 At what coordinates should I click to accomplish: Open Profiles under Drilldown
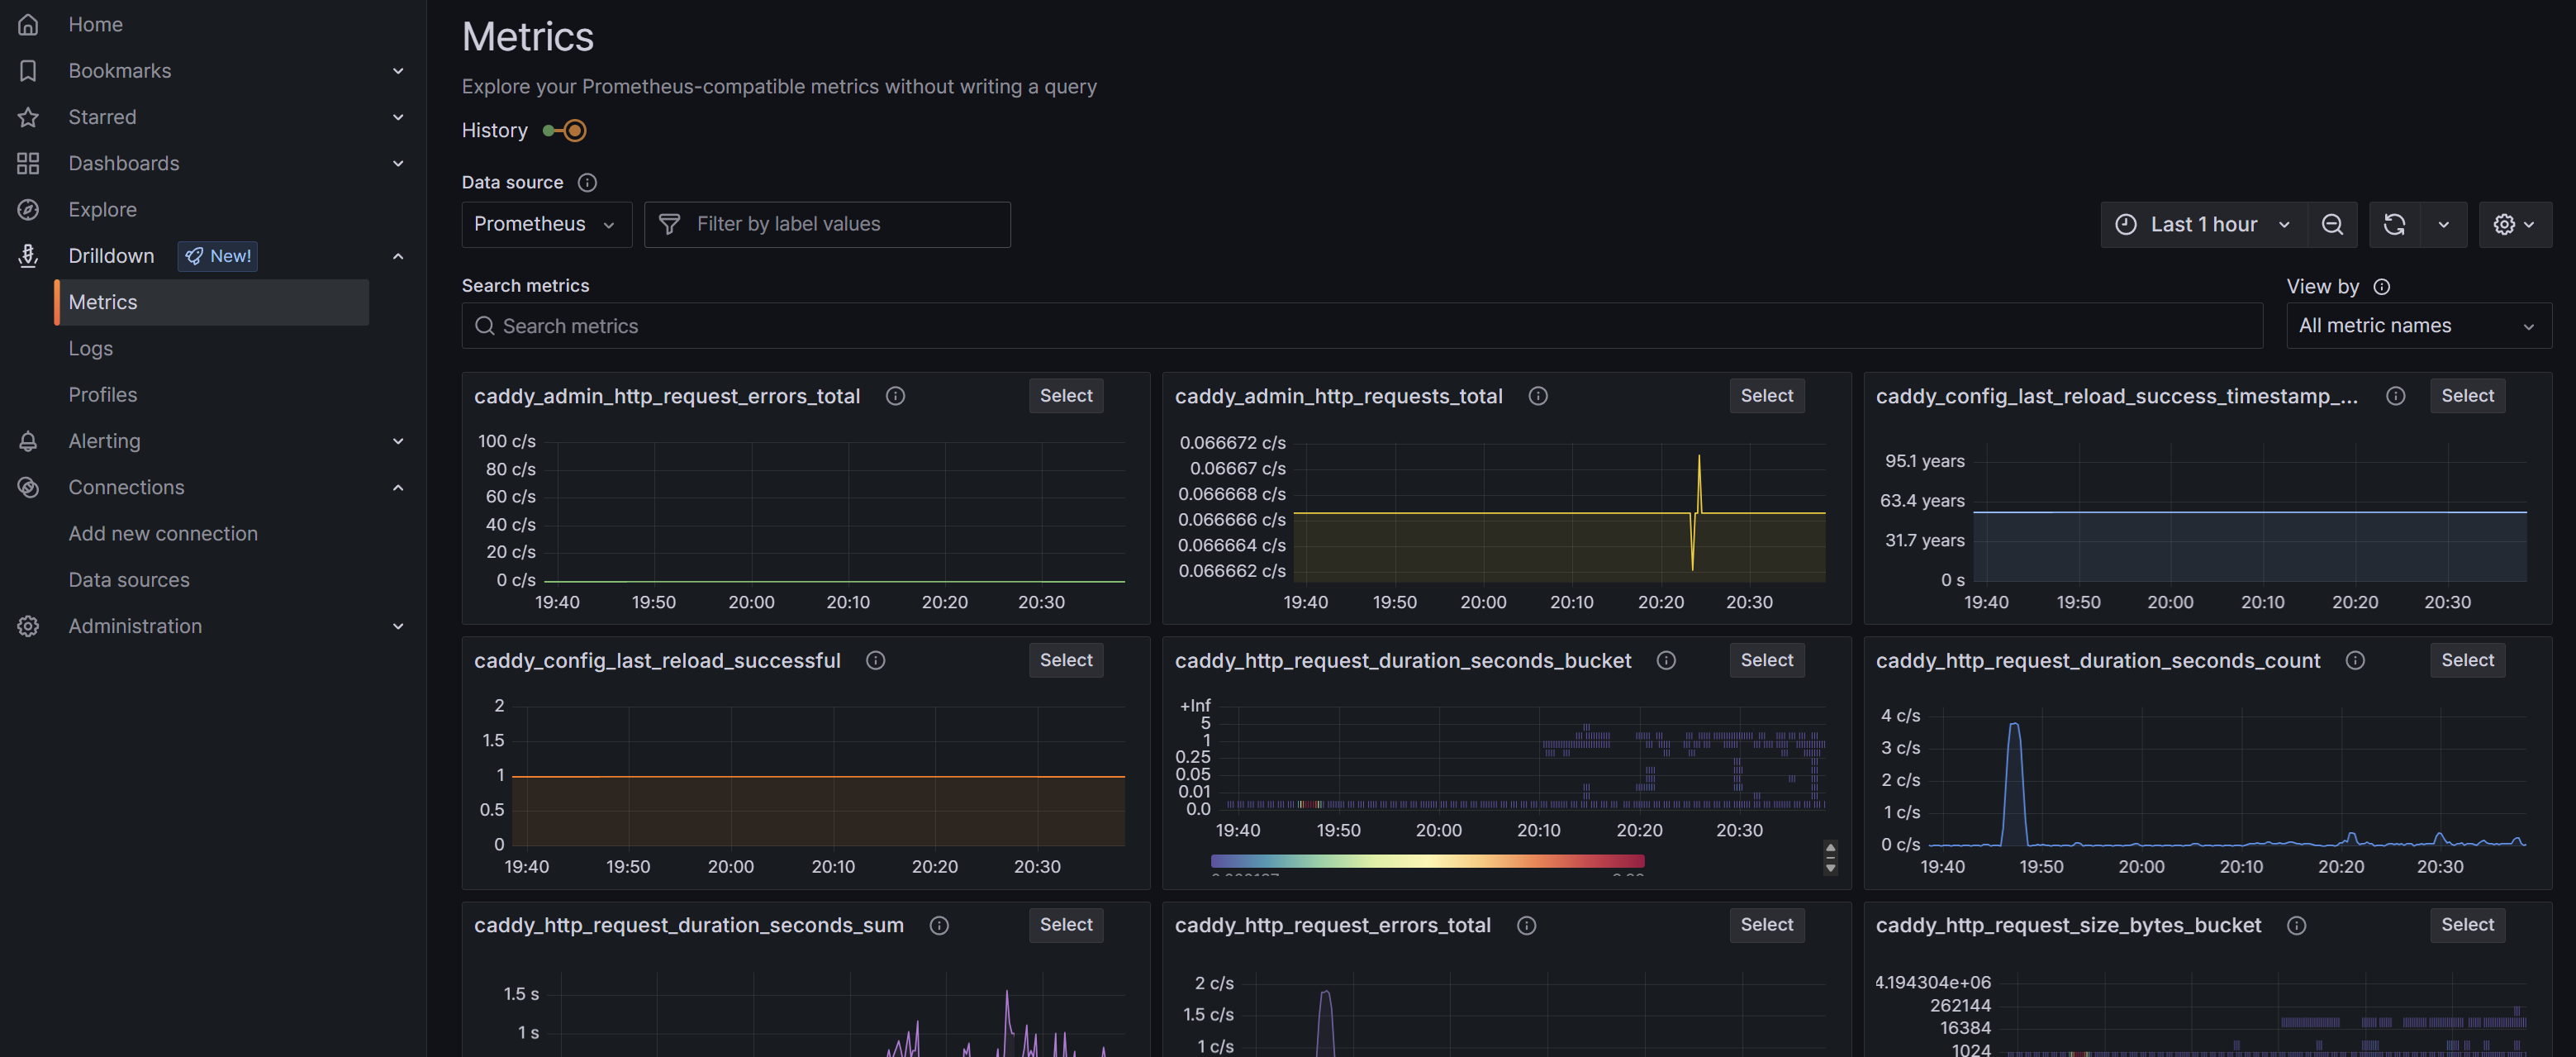coord(103,395)
